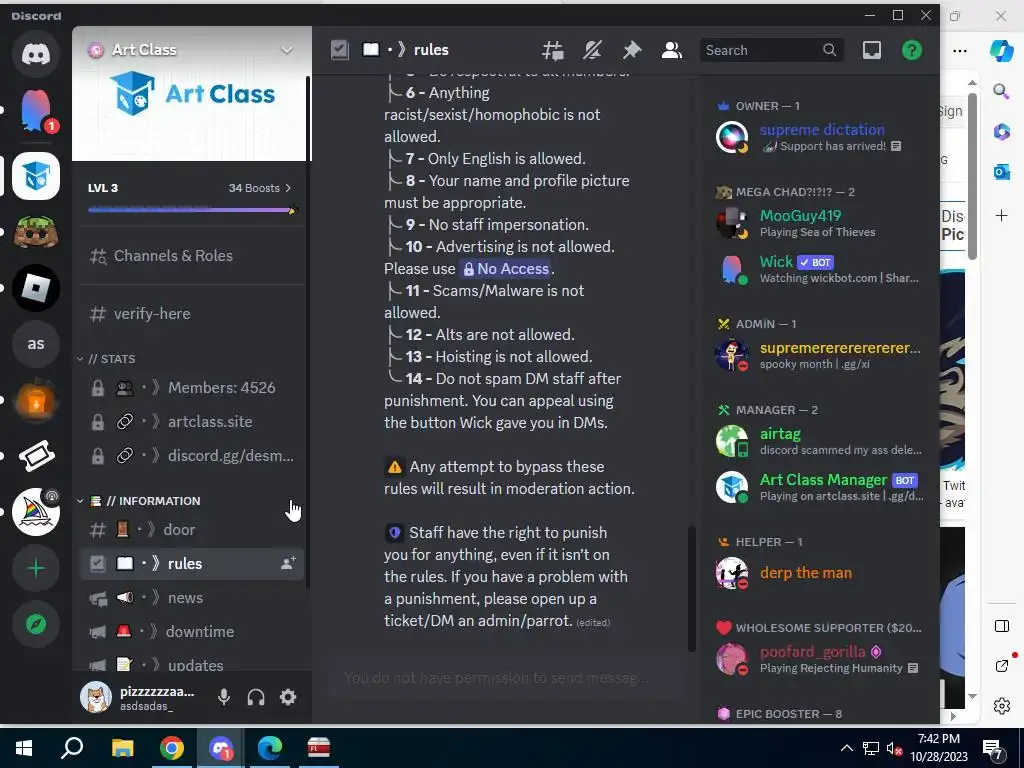
Task: Open Explore Discoverable Servers compass icon
Action: point(36,625)
